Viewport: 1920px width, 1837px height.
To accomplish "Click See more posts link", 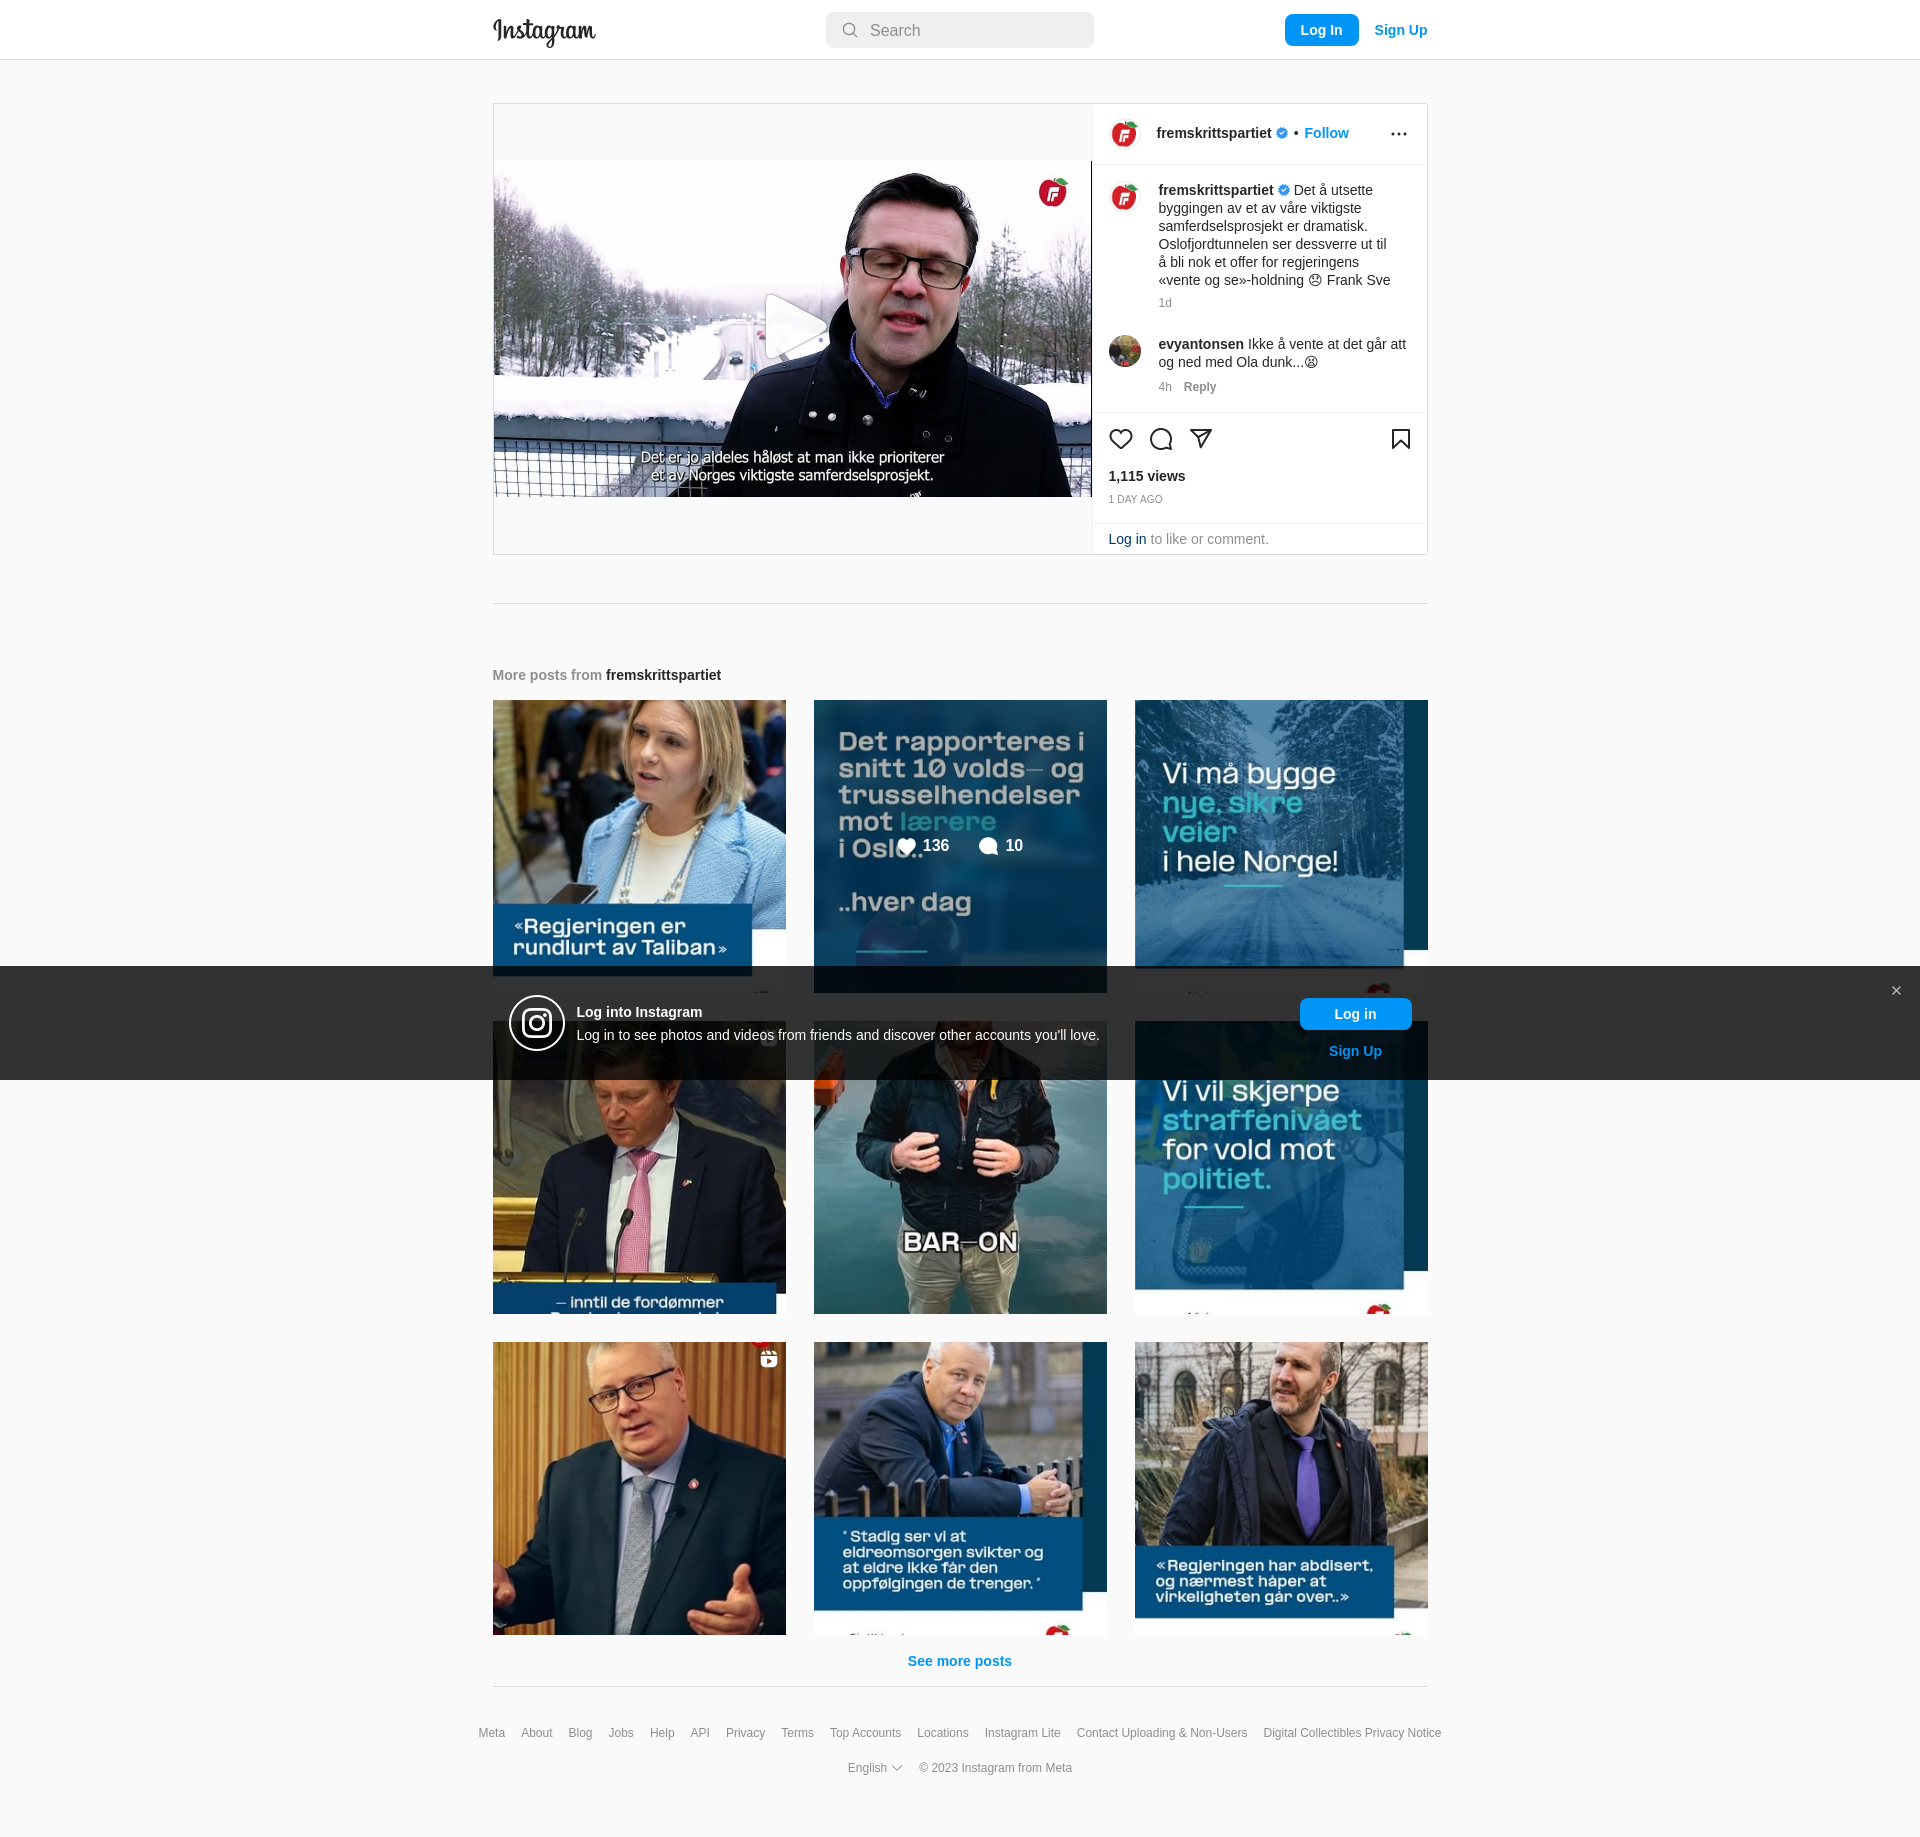I will 960,1661.
